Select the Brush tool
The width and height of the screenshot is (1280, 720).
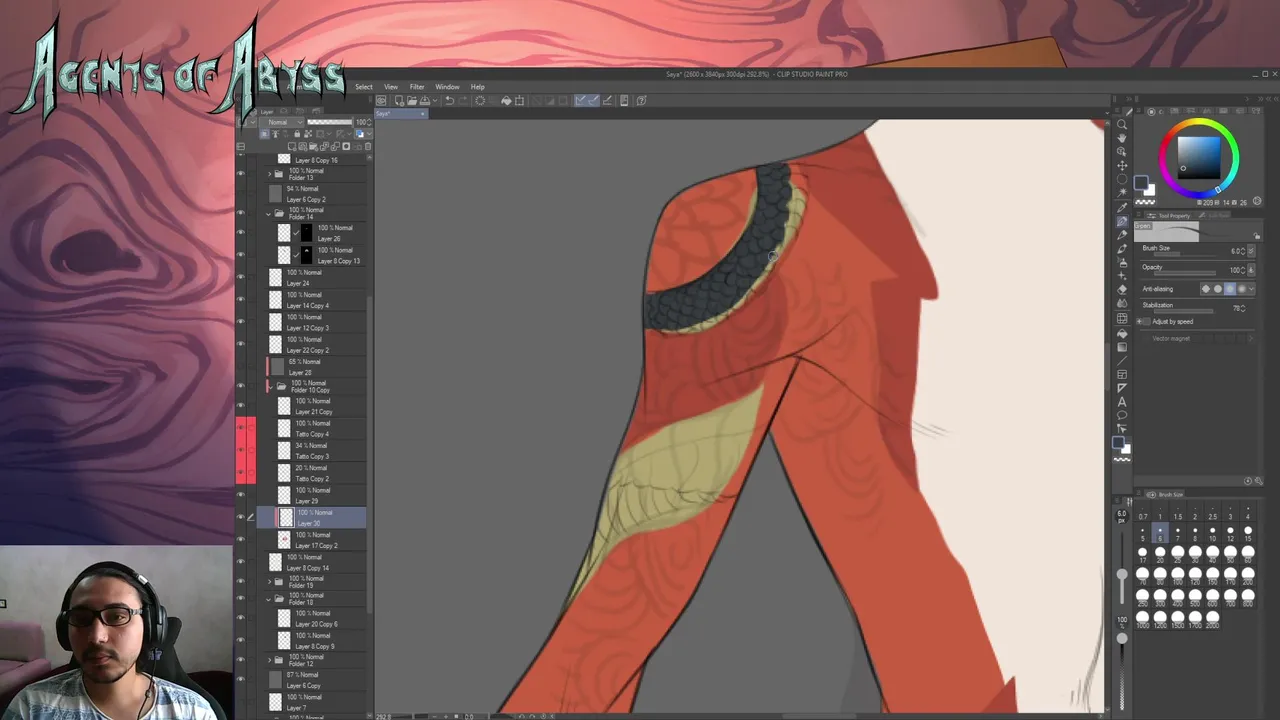[1122, 249]
